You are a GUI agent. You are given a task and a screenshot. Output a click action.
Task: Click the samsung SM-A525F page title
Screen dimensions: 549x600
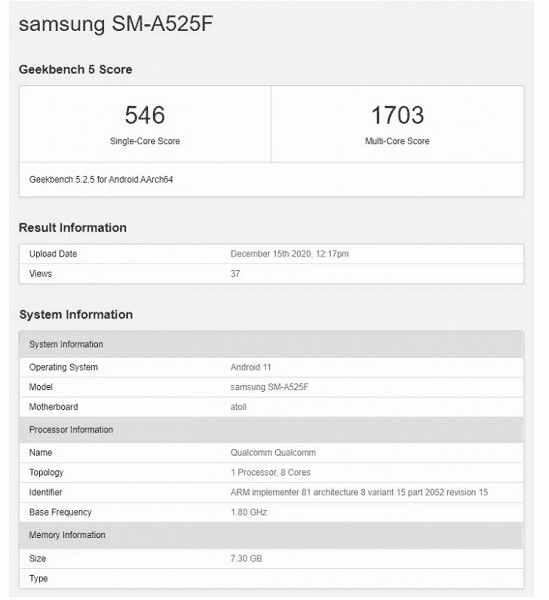point(116,24)
